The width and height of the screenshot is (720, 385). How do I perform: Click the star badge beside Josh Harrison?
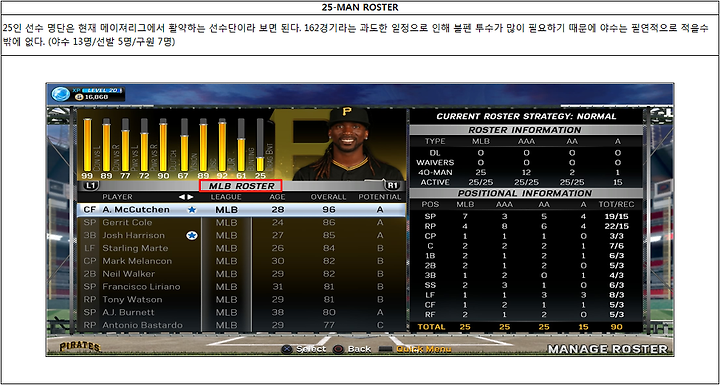pyautogui.click(x=192, y=235)
